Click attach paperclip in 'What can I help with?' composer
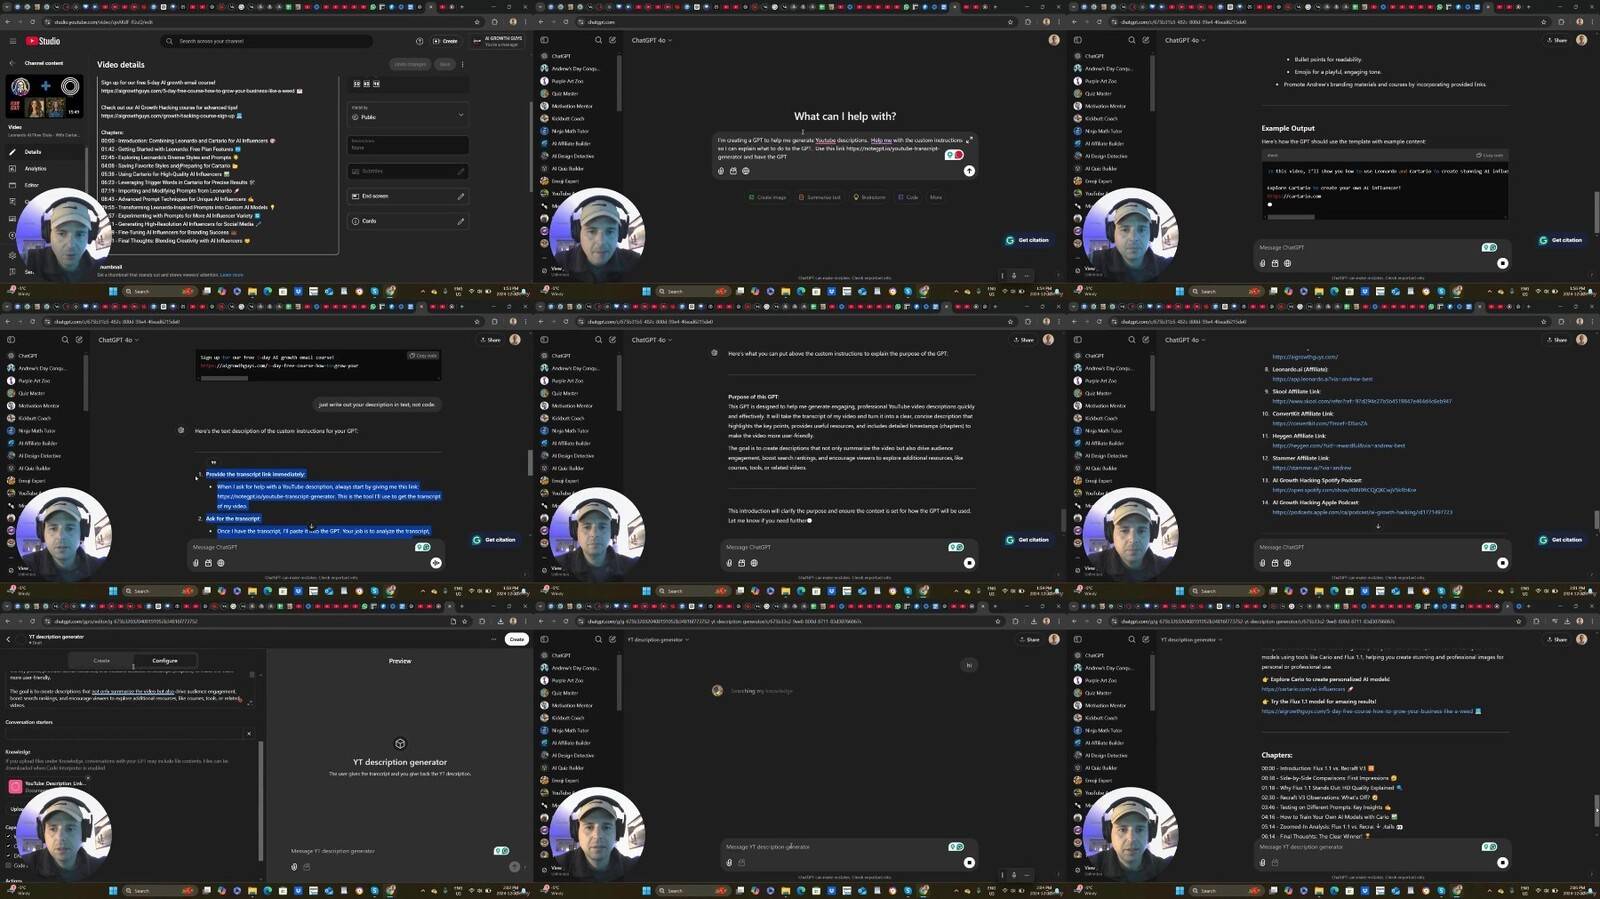 (721, 171)
